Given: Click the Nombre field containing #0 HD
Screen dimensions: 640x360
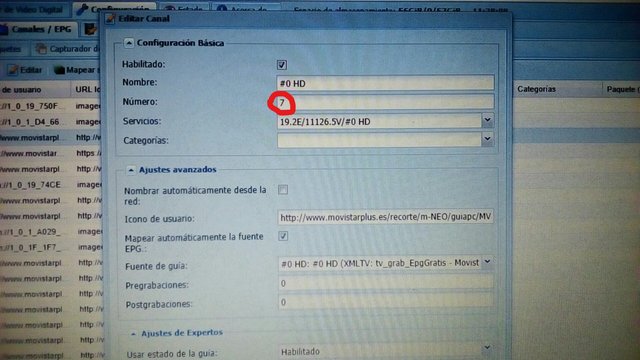Looking at the screenshot, I should point(385,83).
